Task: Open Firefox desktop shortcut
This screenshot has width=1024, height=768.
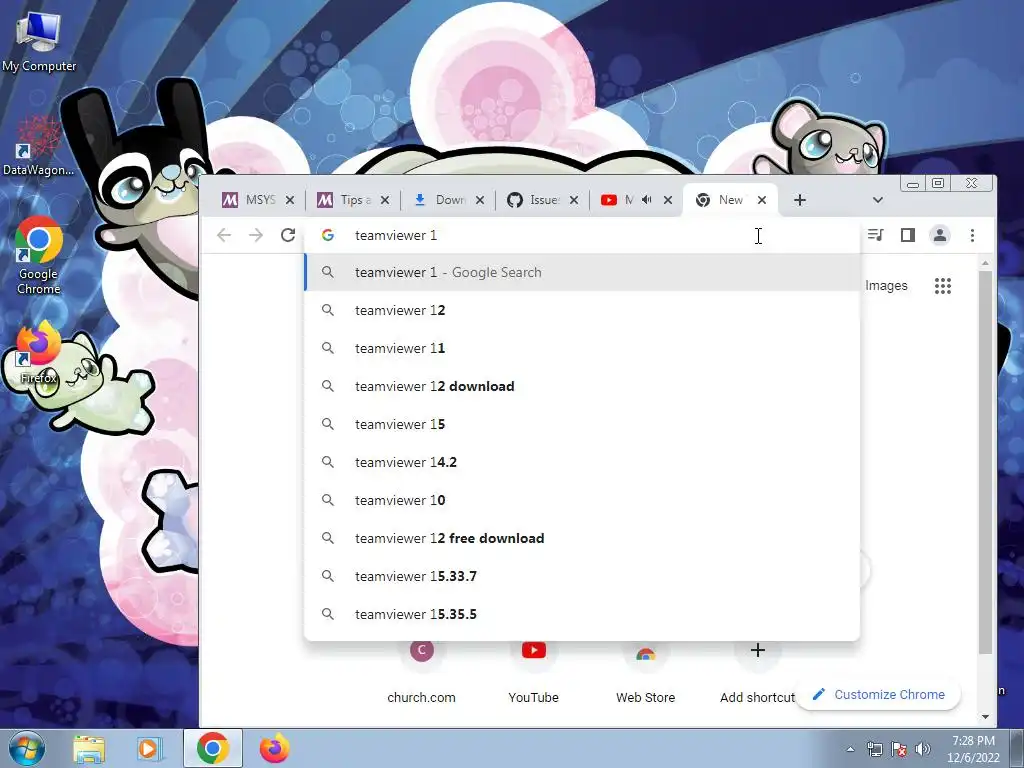Action: pyautogui.click(x=39, y=353)
